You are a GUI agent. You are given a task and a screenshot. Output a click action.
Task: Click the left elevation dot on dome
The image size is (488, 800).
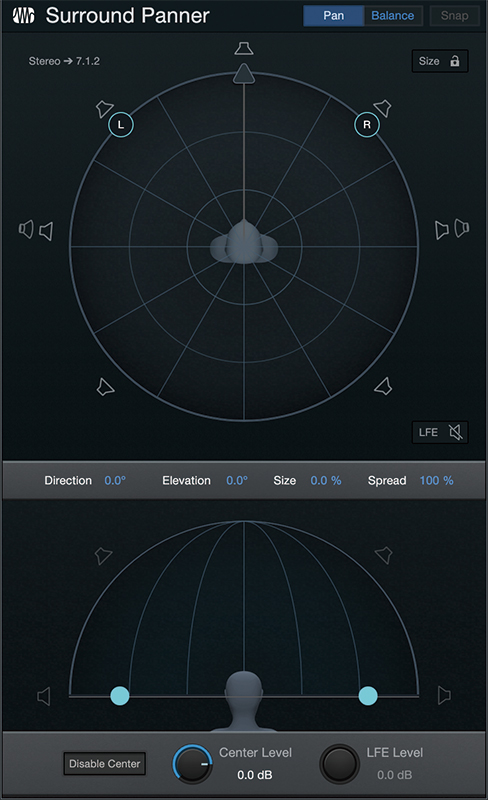point(120,695)
